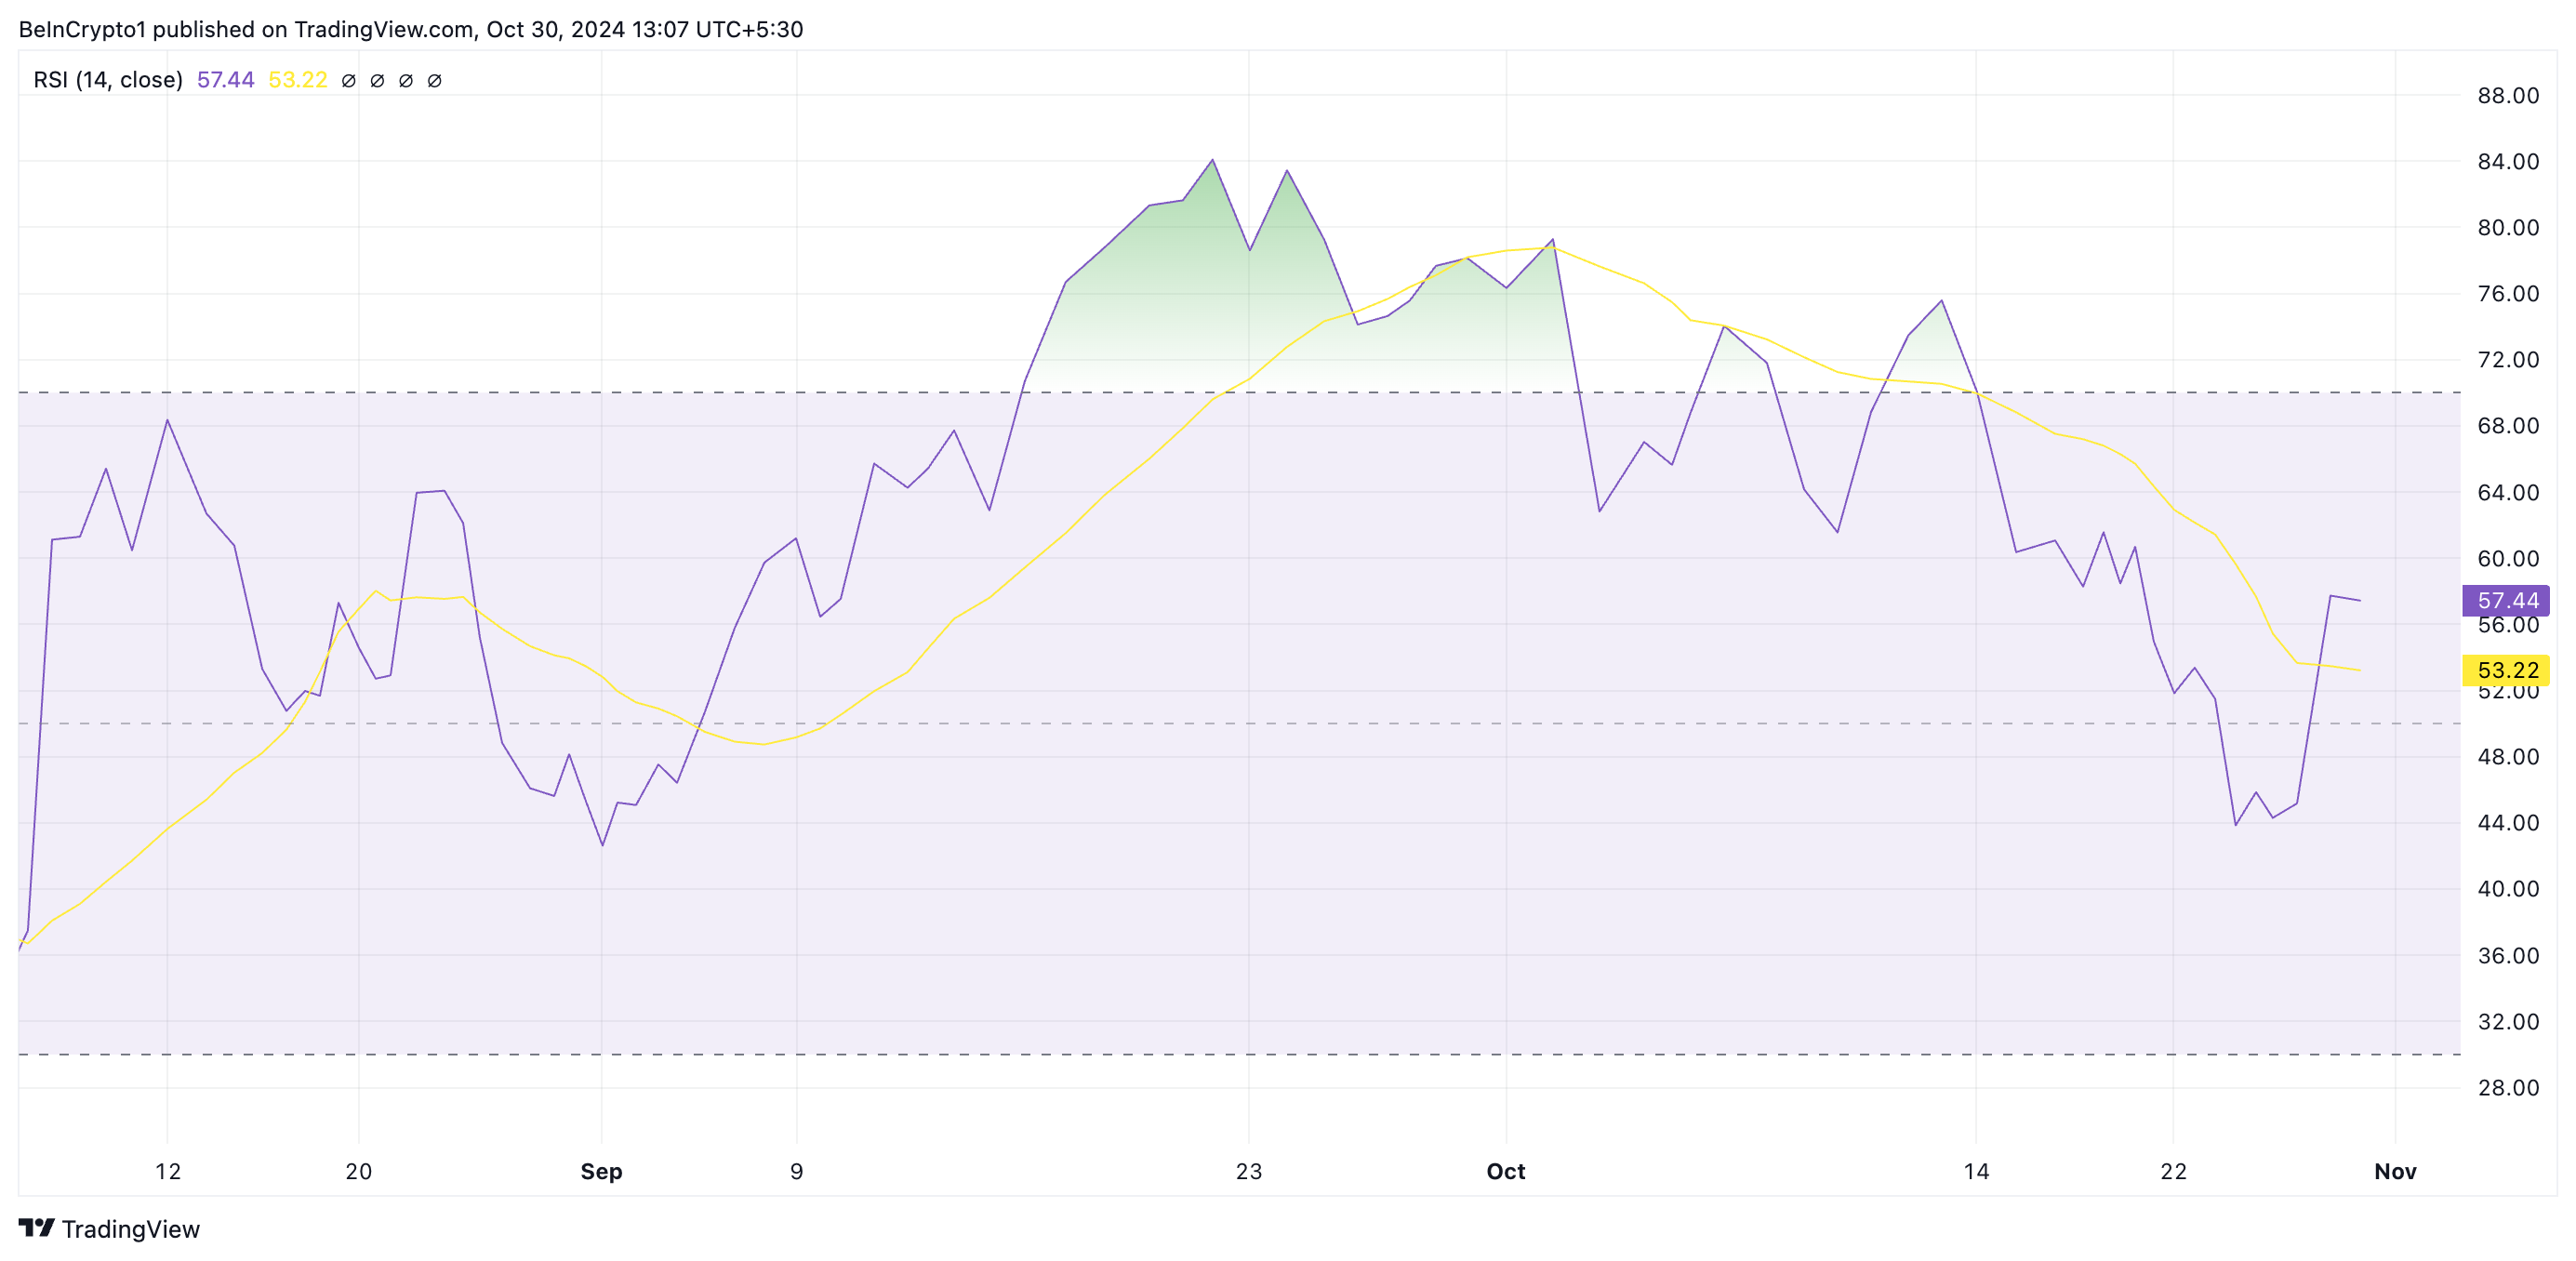This screenshot has height=1261, width=2576.
Task: Select the Oct label on time axis
Action: click(x=1505, y=1171)
